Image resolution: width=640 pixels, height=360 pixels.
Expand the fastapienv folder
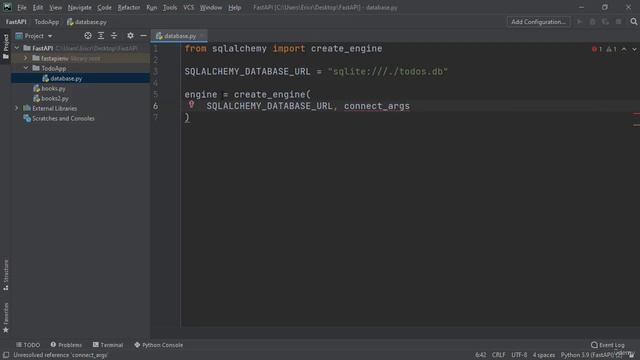(x=26, y=58)
